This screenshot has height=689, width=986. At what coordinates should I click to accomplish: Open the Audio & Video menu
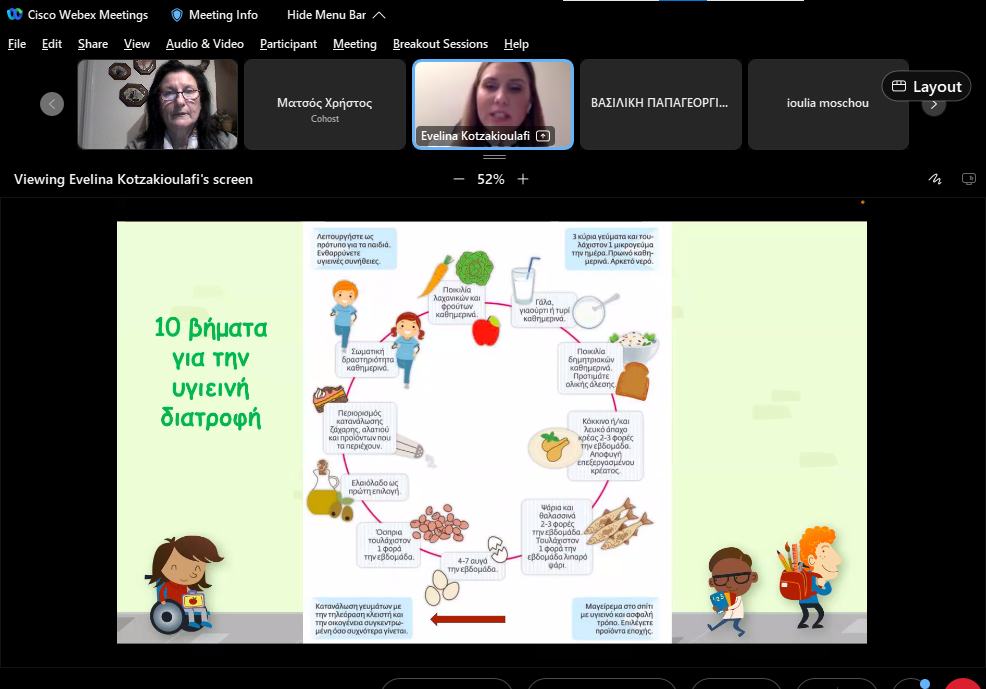click(x=205, y=44)
